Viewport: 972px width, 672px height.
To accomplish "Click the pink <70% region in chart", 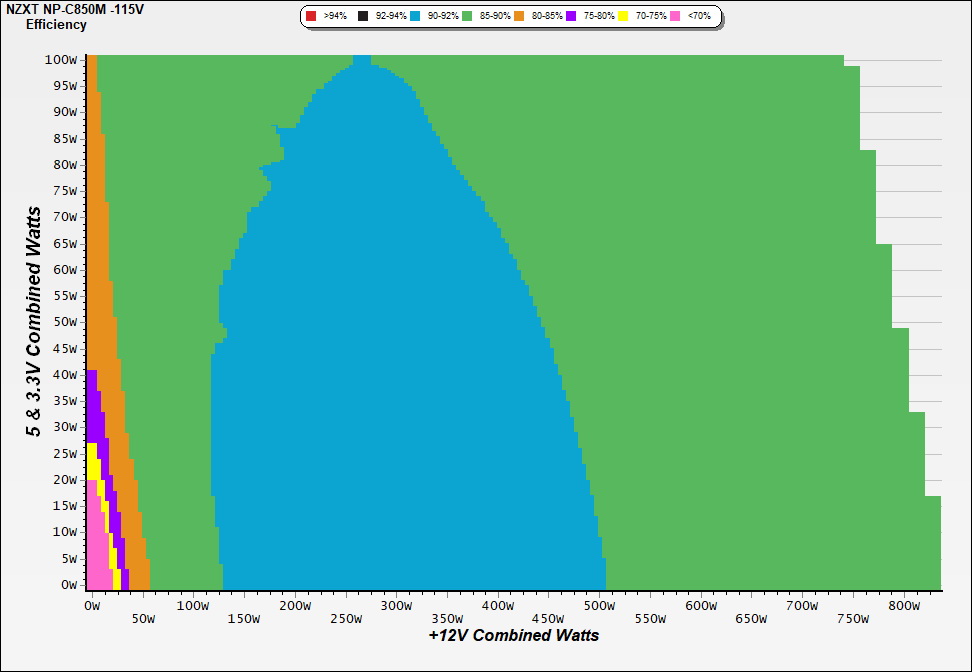I will [x=96, y=550].
